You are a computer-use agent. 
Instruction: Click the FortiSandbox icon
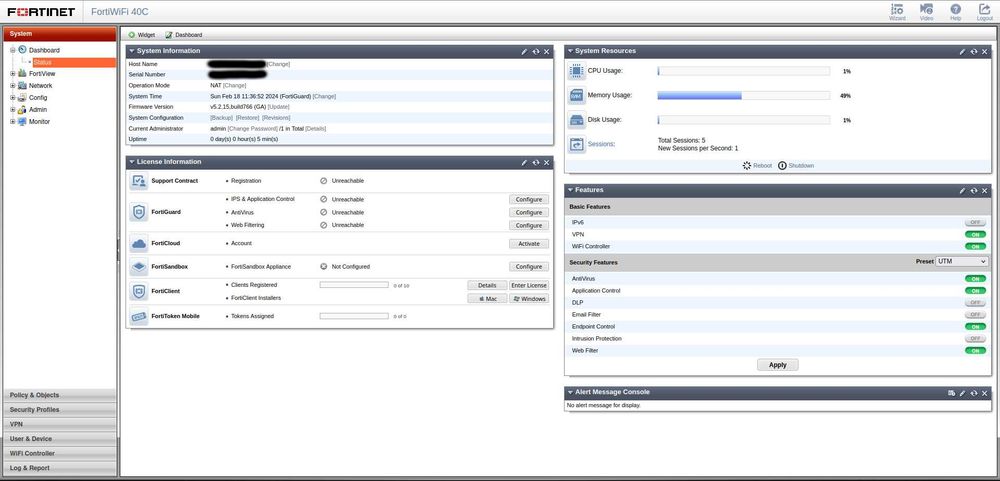click(x=138, y=267)
